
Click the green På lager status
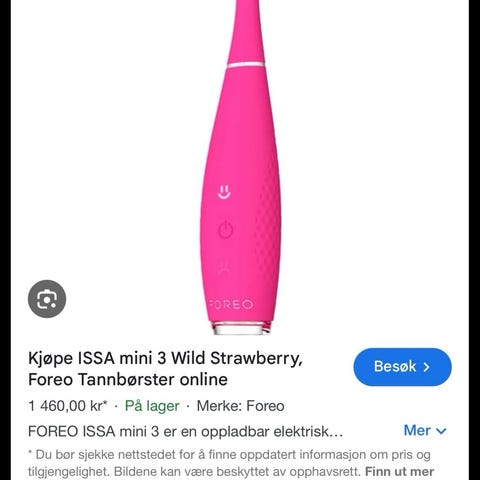coord(152,406)
